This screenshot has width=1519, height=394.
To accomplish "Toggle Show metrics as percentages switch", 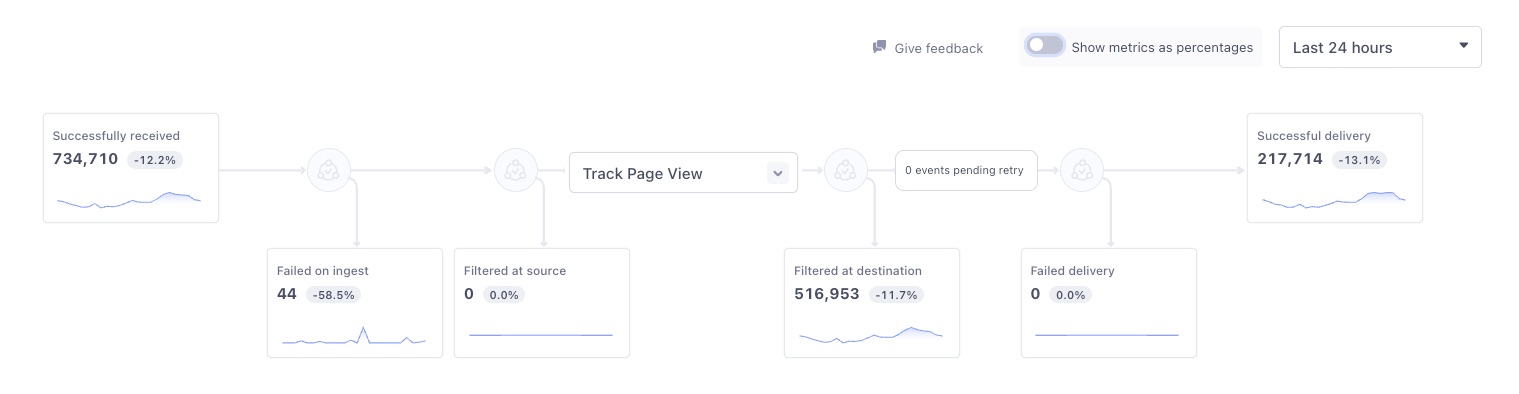I will click(1045, 46).
